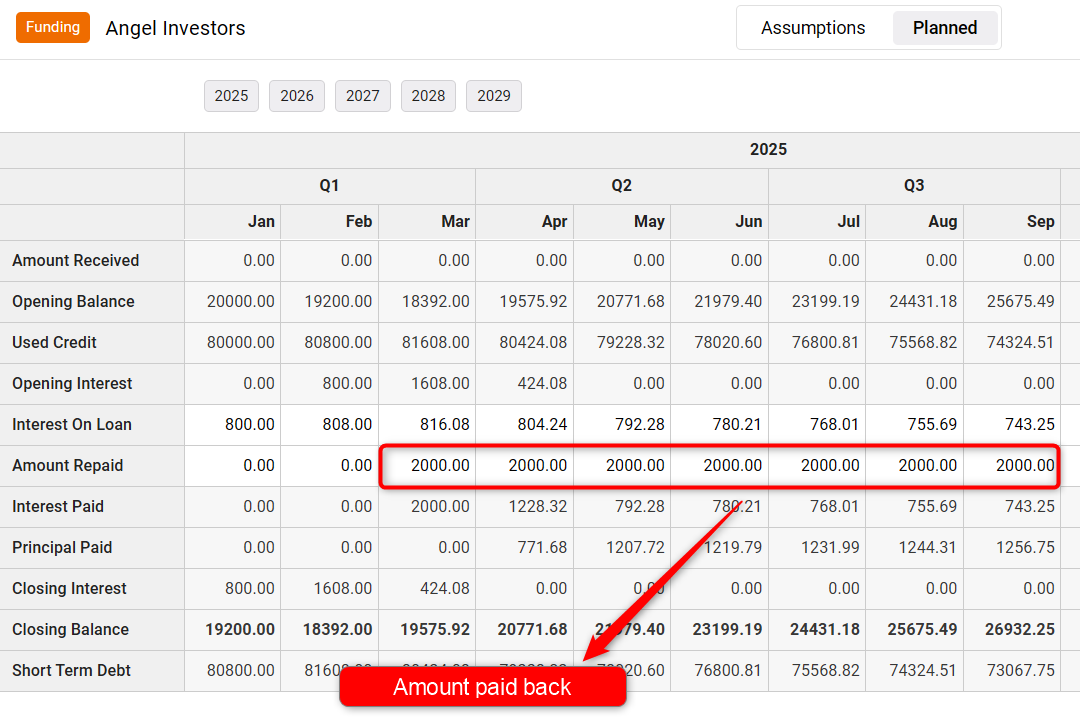The height and width of the screenshot is (727, 1080).
Task: Click the Q1 quarter header
Action: pos(329,186)
